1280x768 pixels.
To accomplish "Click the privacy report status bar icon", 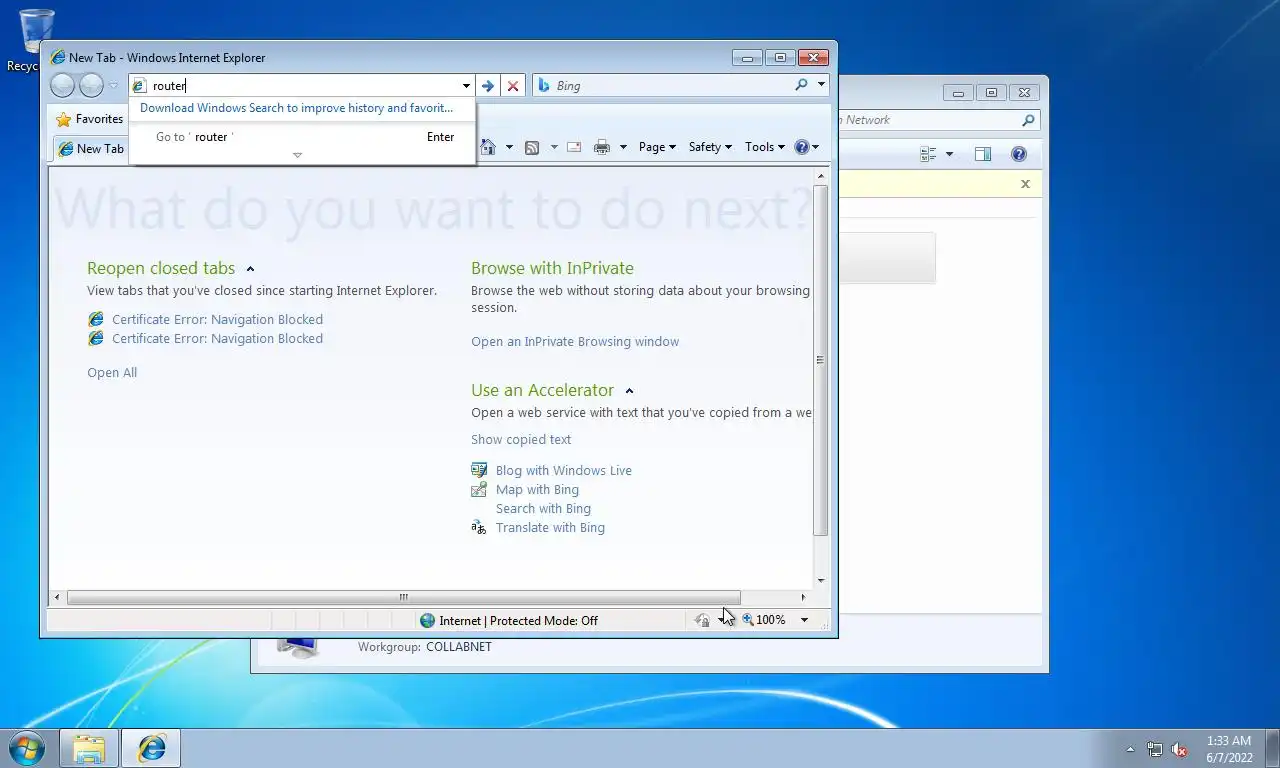I will tap(702, 621).
